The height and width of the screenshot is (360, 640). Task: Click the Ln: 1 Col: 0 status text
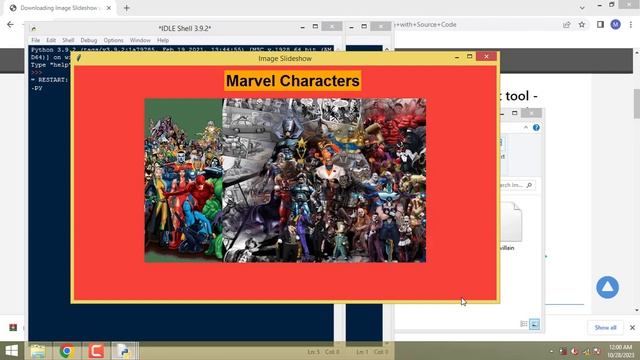pos(372,352)
